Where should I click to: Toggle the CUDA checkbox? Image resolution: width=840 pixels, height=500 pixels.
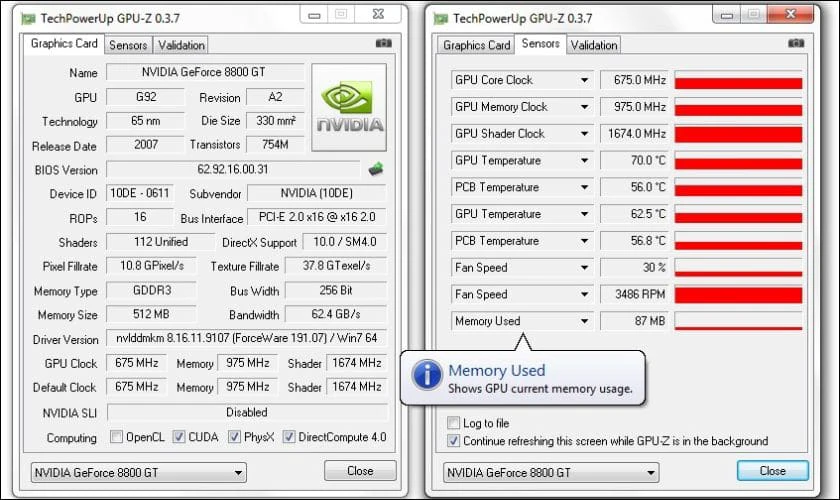click(x=179, y=437)
